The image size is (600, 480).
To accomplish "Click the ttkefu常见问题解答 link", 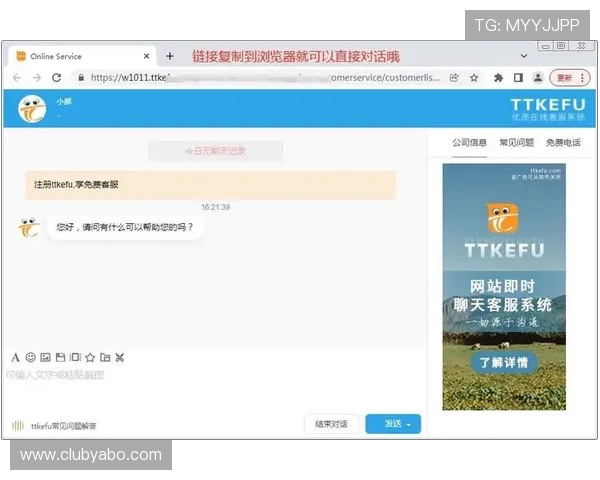I will click(x=64, y=426).
